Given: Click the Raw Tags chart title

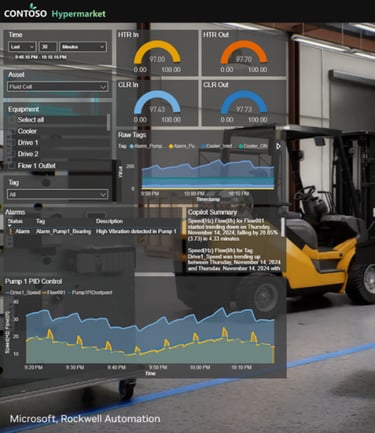Looking at the screenshot, I should [132, 135].
